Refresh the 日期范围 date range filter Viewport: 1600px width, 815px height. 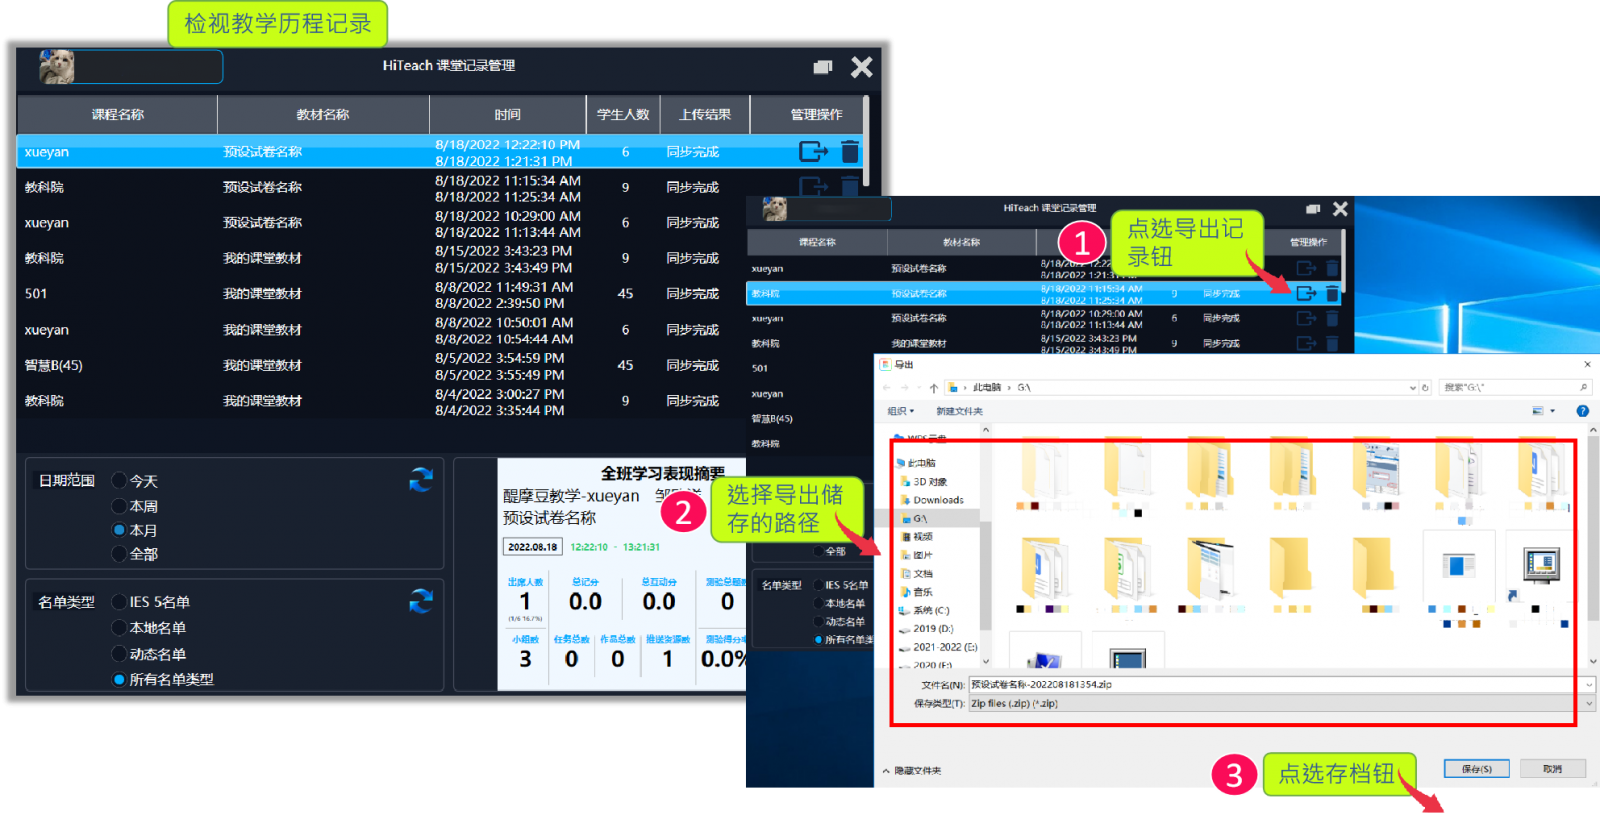421,480
